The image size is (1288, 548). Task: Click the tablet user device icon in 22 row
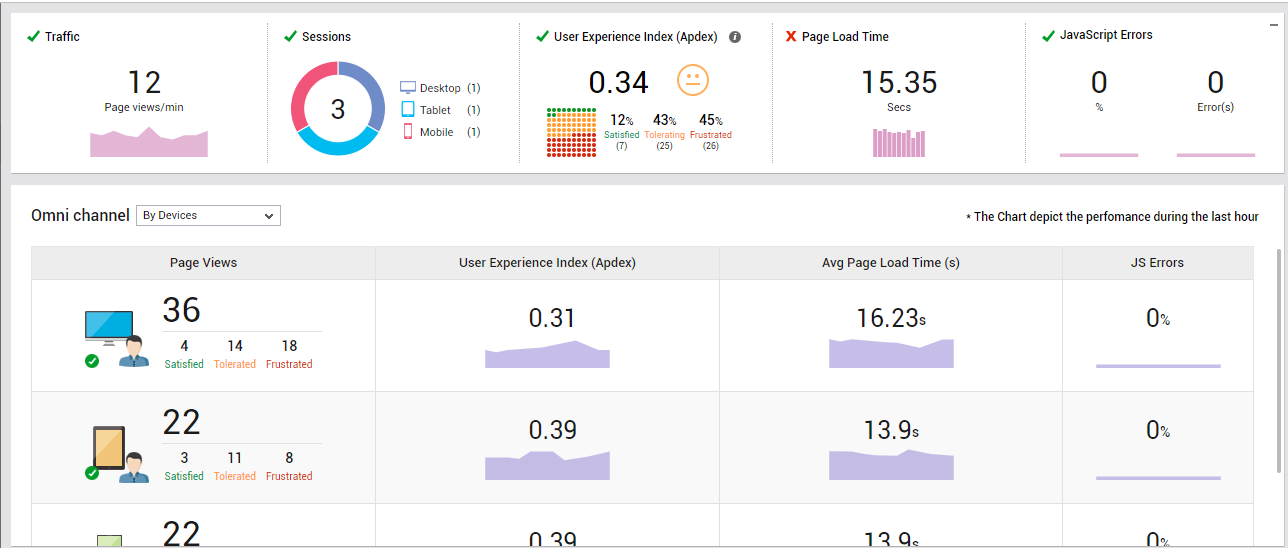120,454
